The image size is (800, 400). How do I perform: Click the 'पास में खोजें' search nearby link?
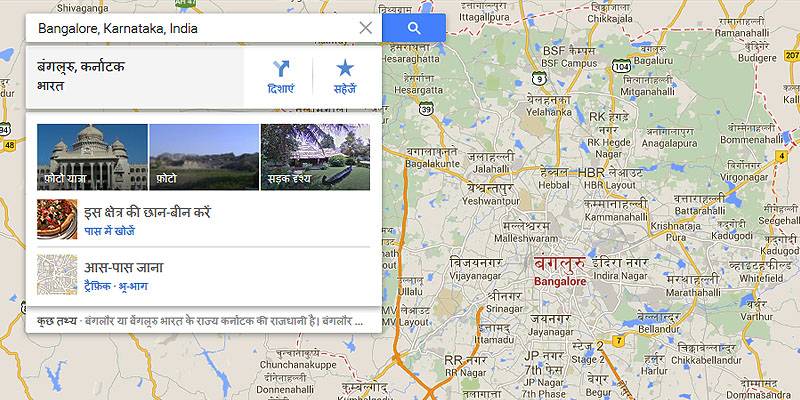(x=110, y=232)
